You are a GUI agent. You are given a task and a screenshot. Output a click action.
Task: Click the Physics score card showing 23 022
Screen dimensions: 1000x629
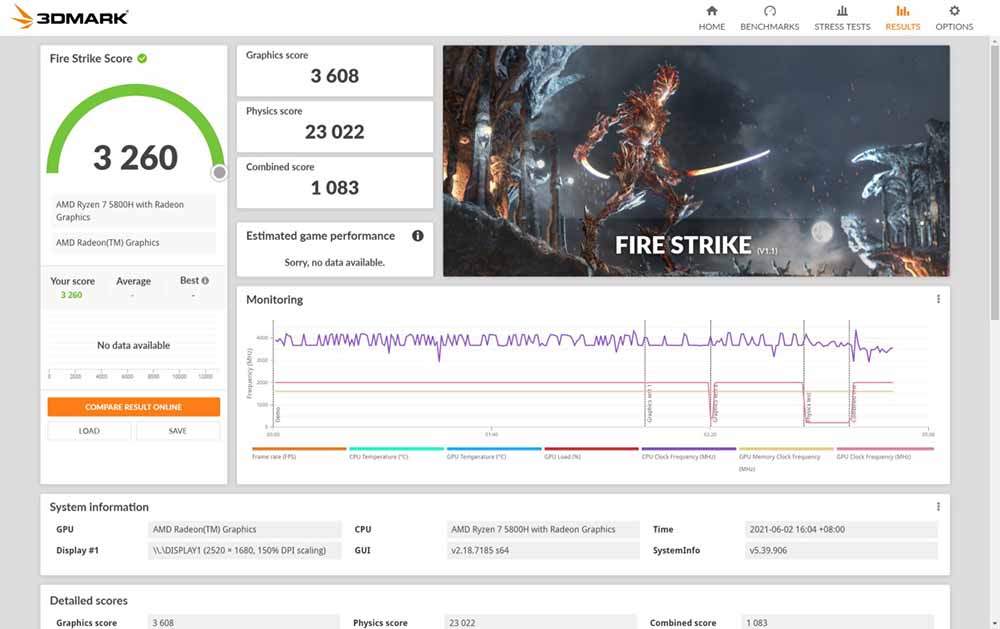335,126
